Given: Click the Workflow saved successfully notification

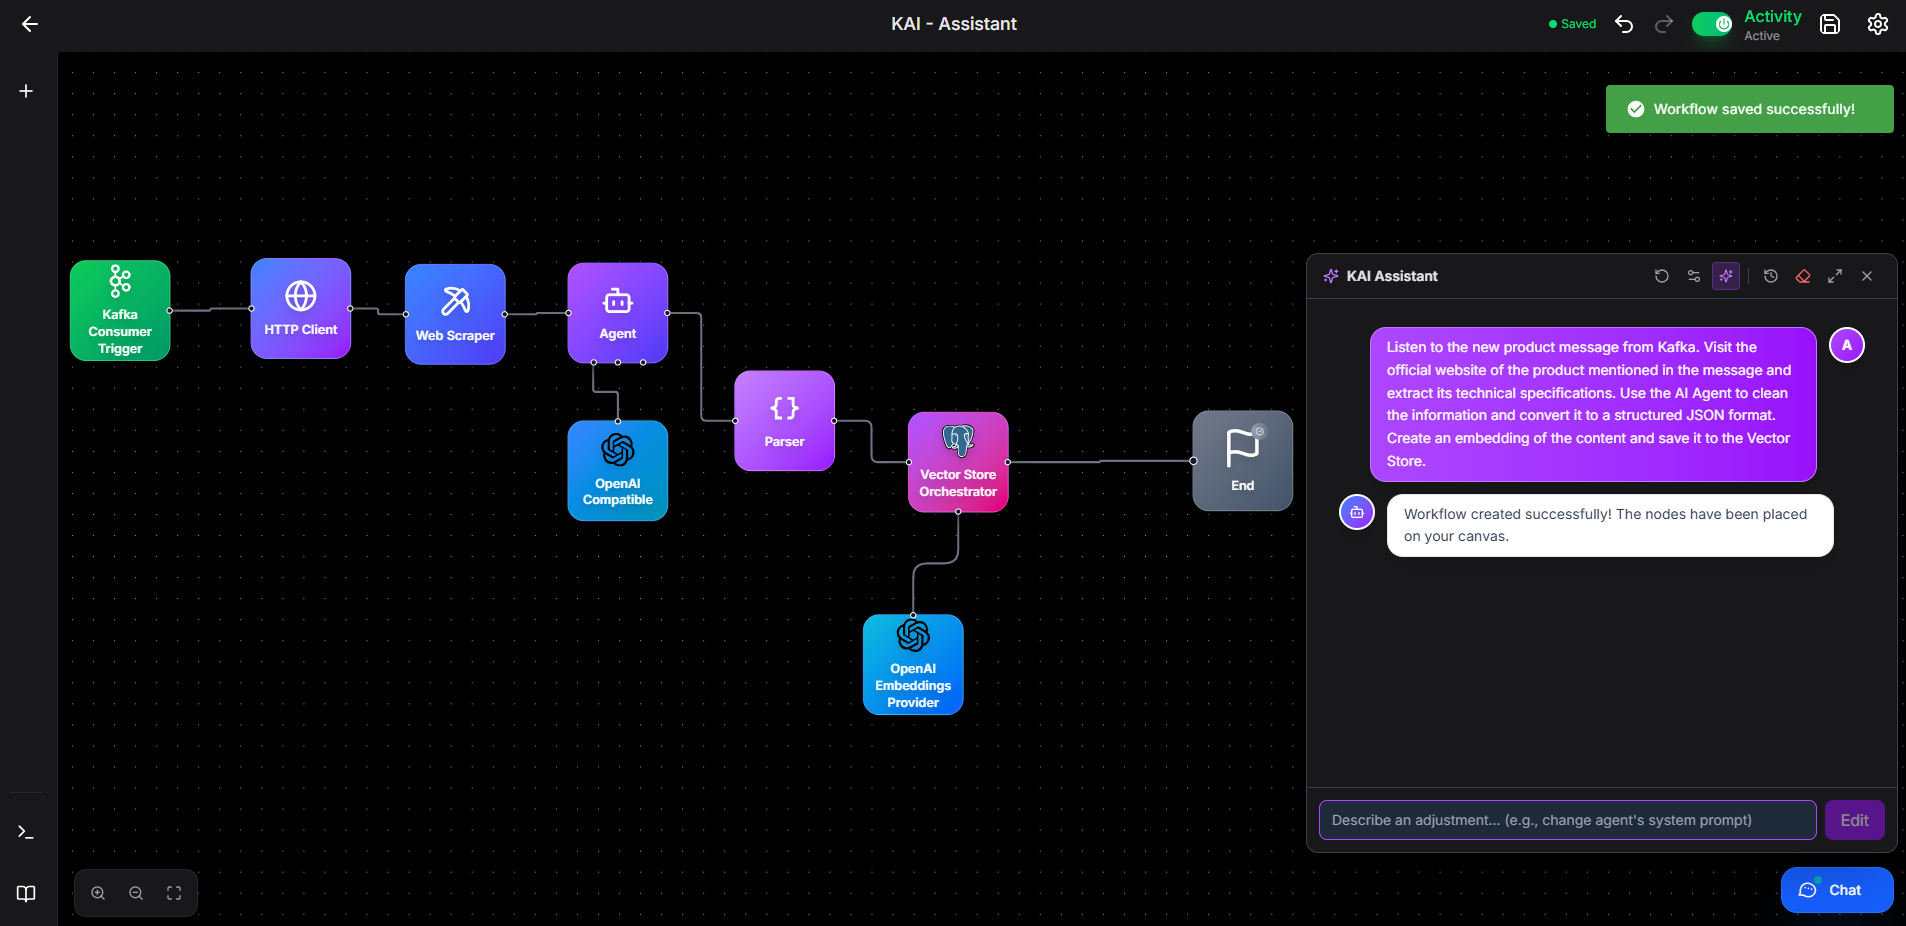Looking at the screenshot, I should click(1750, 109).
